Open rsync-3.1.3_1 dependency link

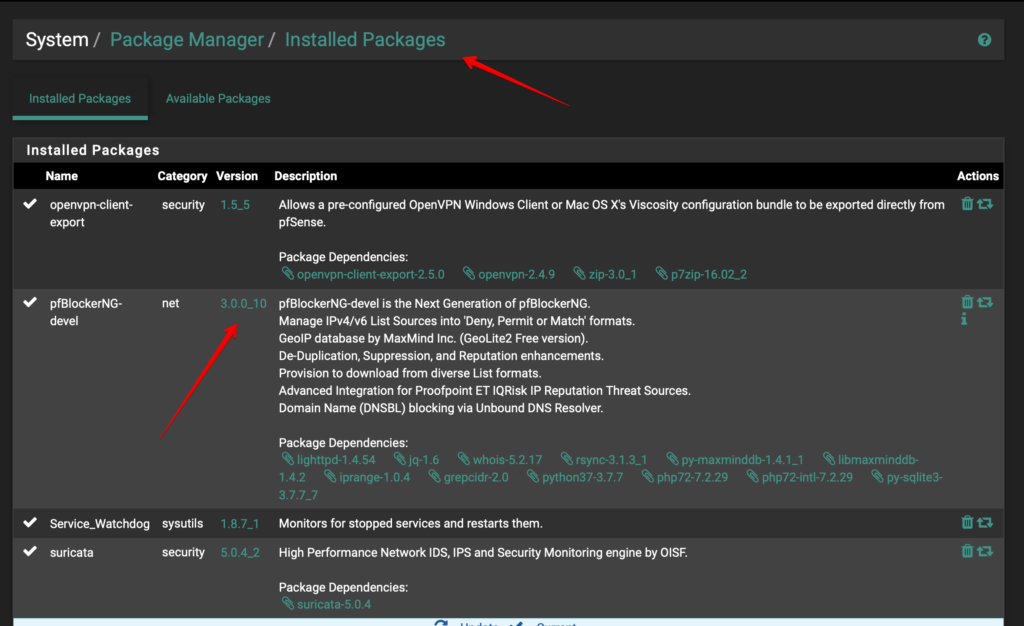[x=604, y=460]
